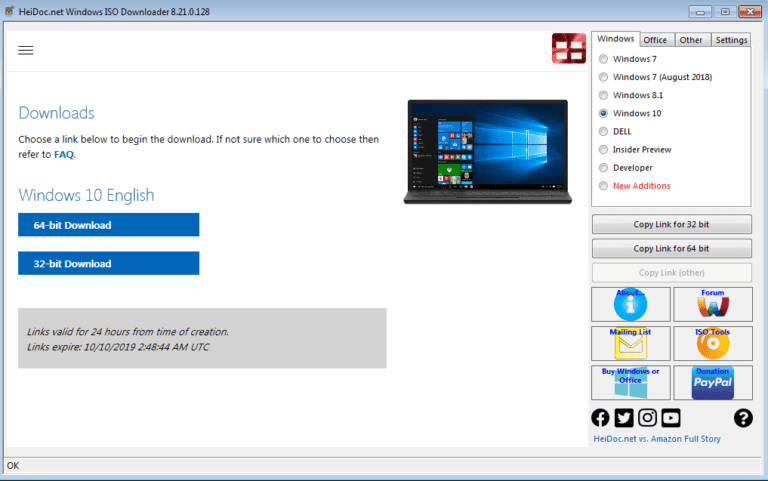Screen dimensions: 768x481
Task: Select the Windows 8.1 radio option
Action: click(631, 95)
